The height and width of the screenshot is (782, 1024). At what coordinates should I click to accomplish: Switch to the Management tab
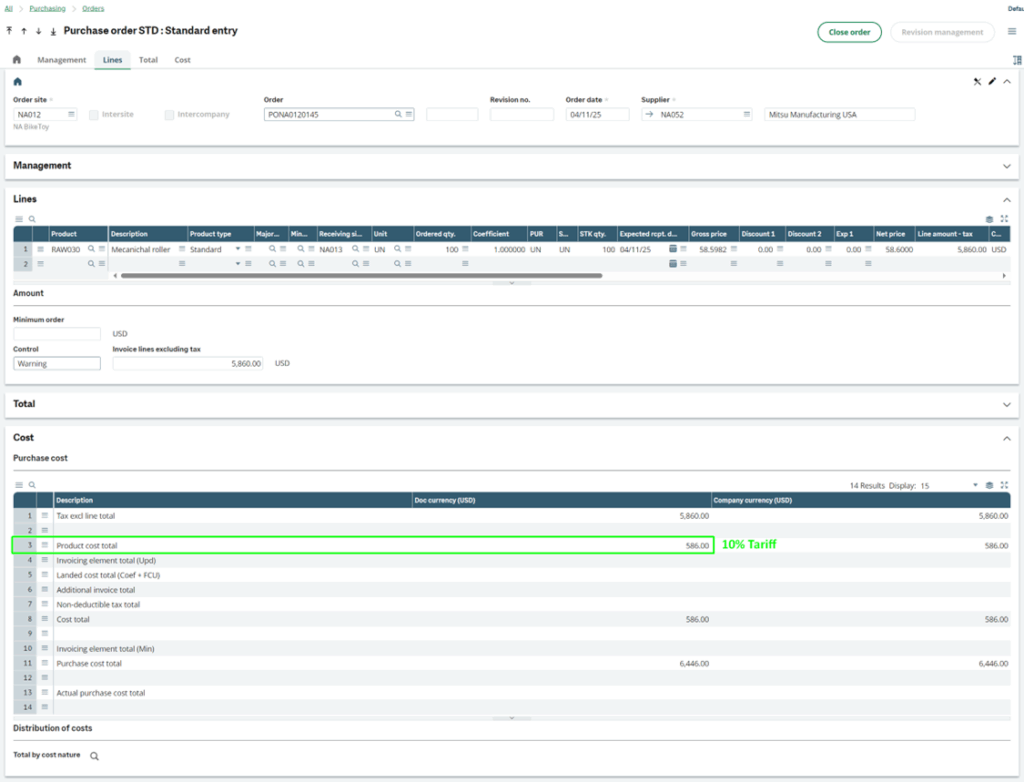pos(62,60)
